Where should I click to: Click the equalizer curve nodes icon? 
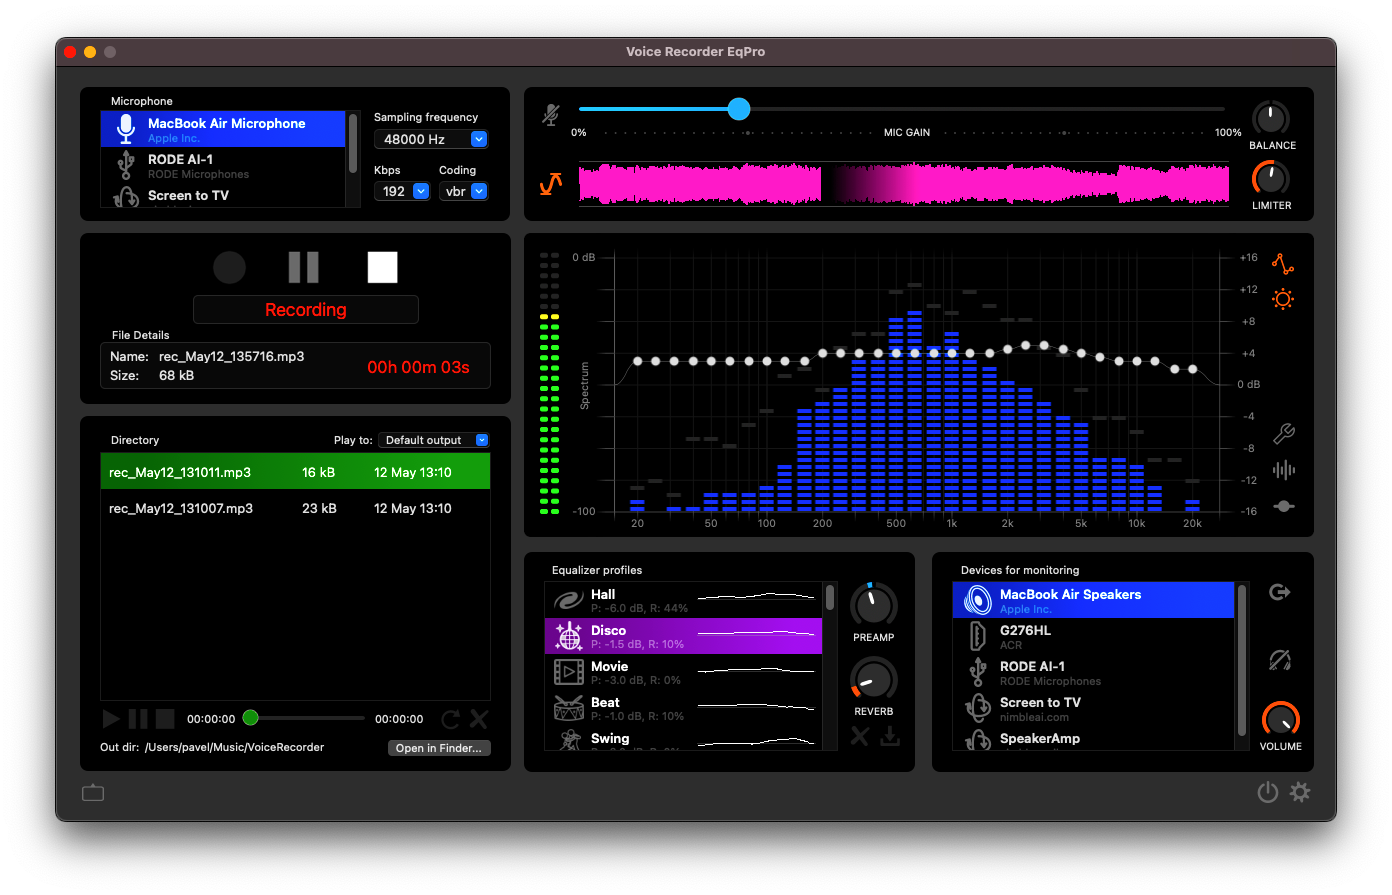pos(1283,264)
